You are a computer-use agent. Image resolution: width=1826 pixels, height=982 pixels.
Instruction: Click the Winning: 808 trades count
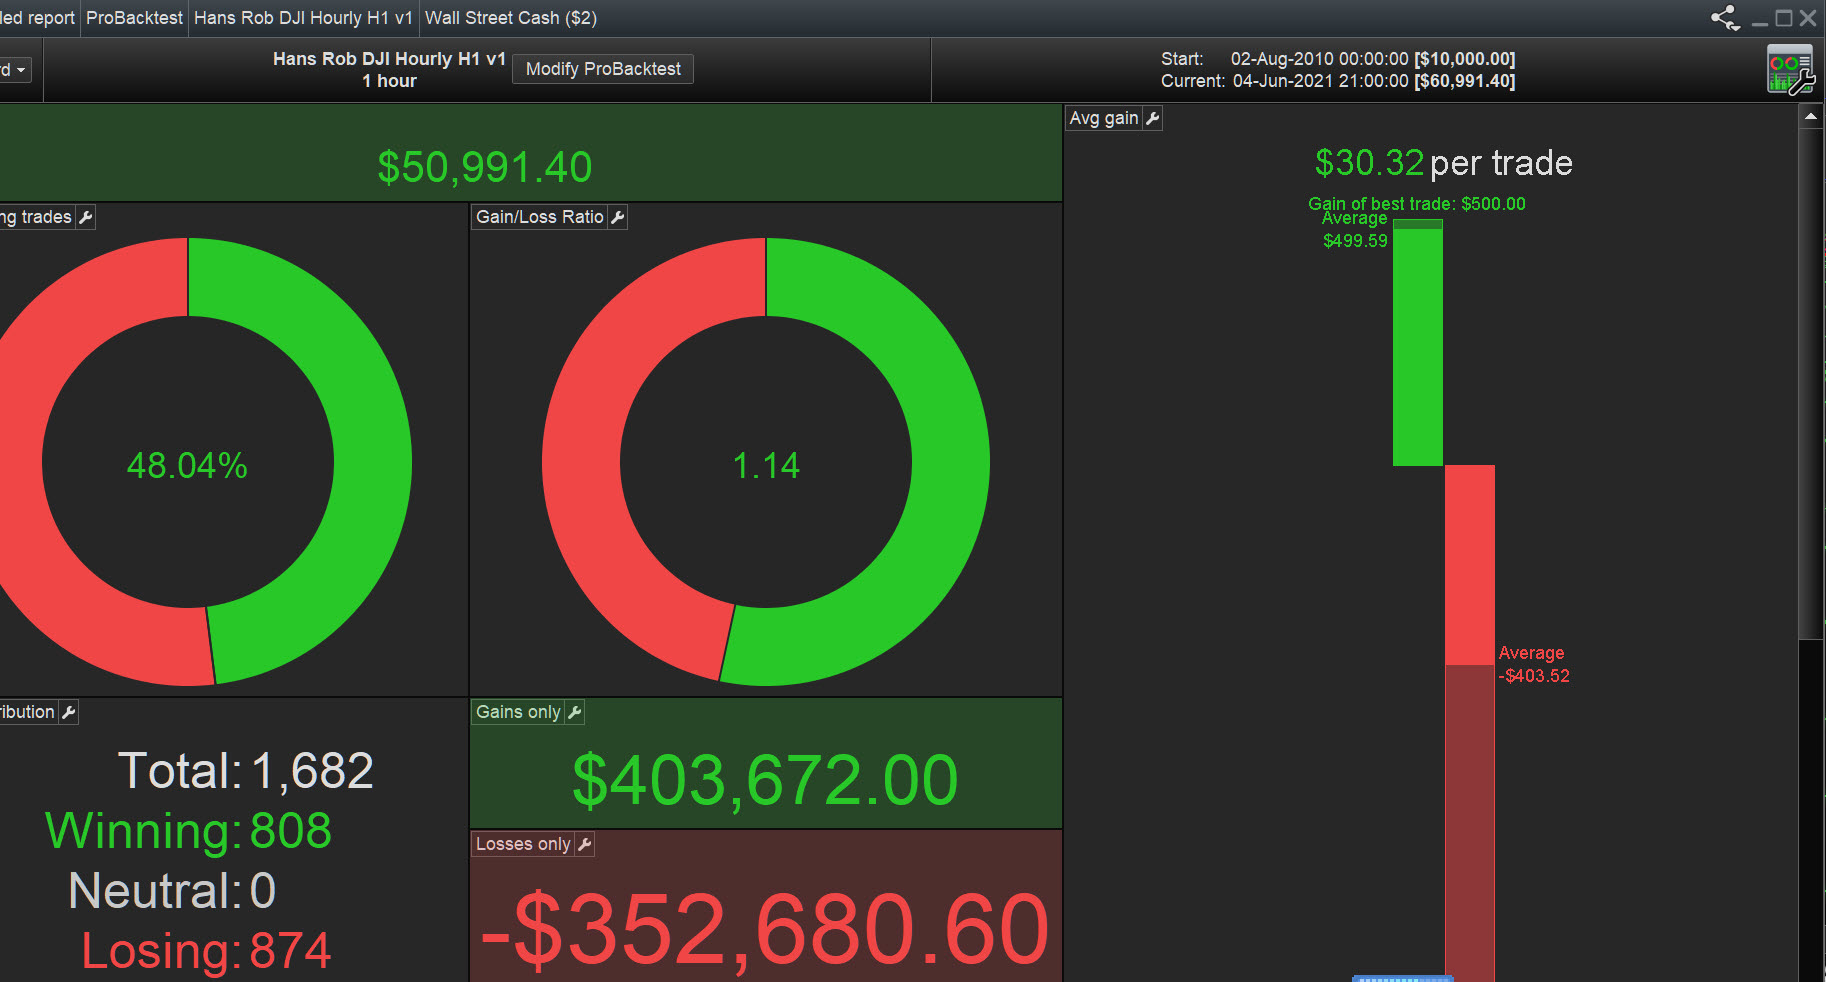pos(188,831)
